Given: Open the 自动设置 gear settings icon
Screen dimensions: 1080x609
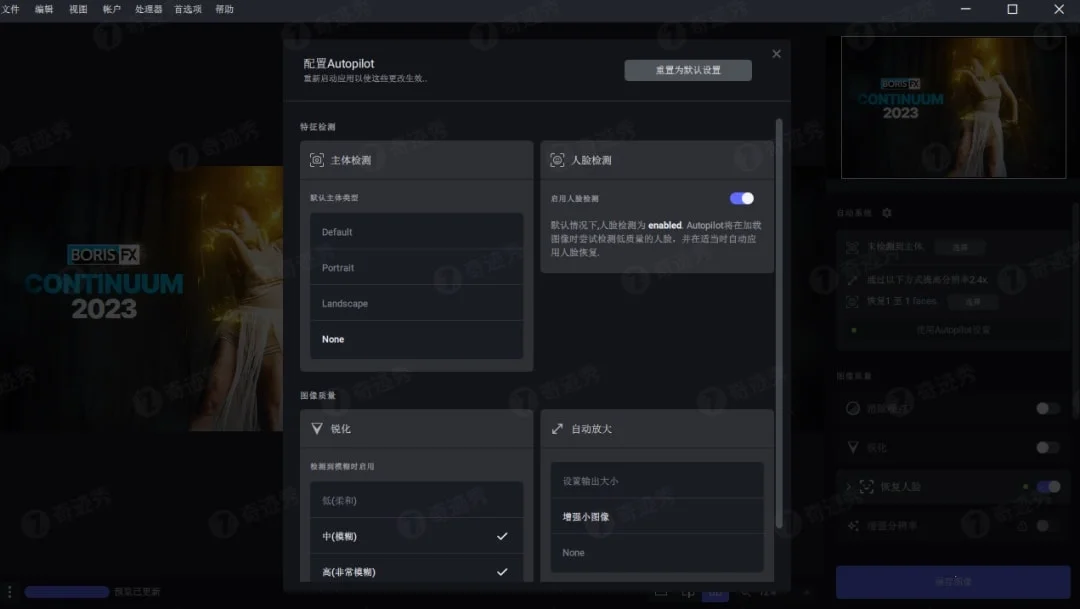Looking at the screenshot, I should tap(886, 213).
